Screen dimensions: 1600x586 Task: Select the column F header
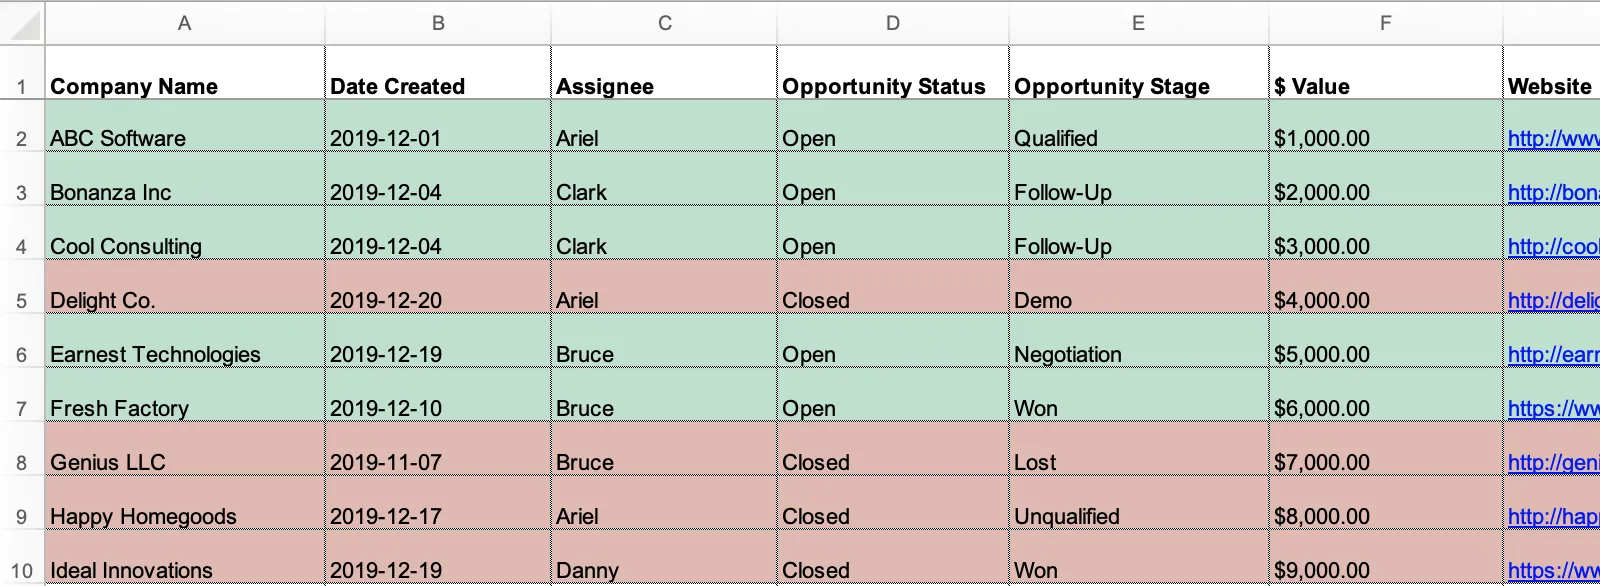tap(1385, 23)
